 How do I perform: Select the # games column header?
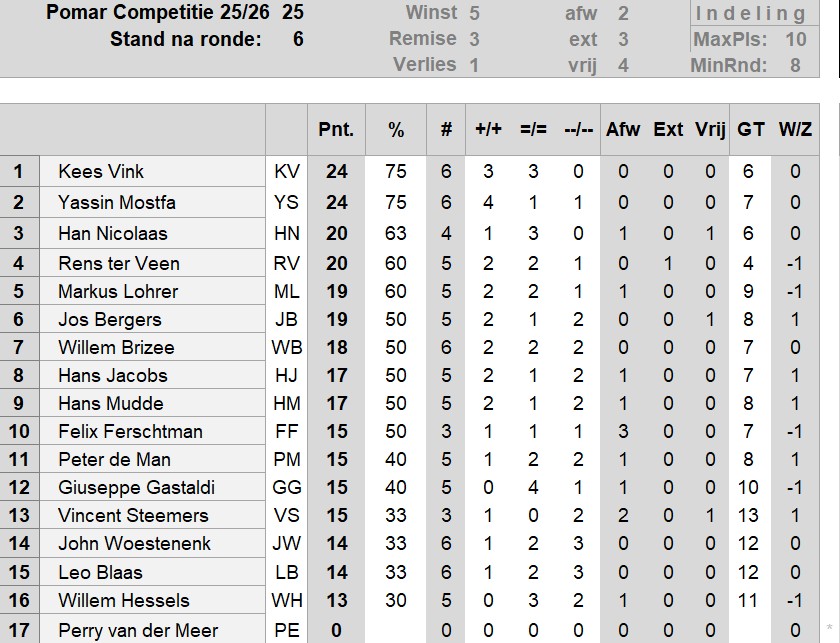446,129
